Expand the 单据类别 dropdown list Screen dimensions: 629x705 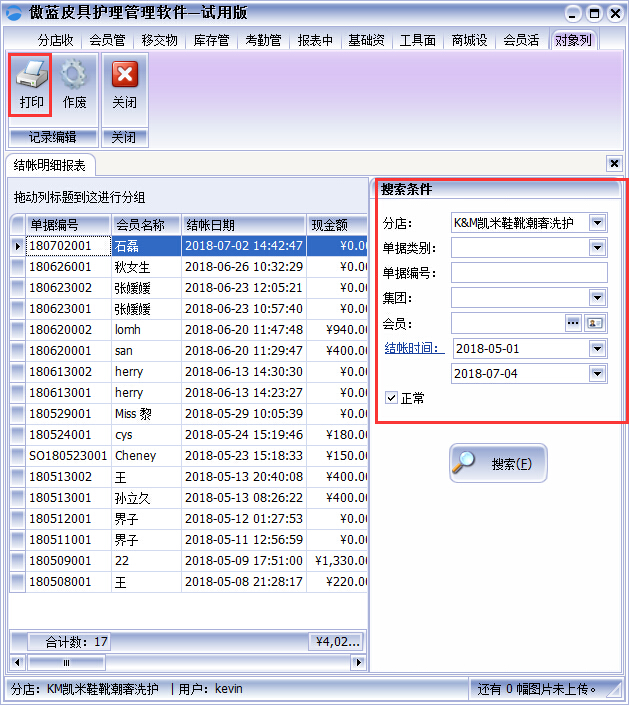pyautogui.click(x=597, y=247)
